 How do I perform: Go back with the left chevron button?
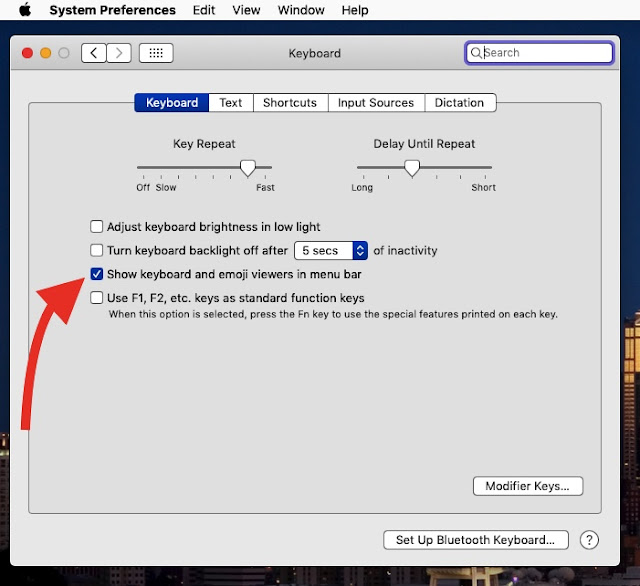(x=94, y=53)
